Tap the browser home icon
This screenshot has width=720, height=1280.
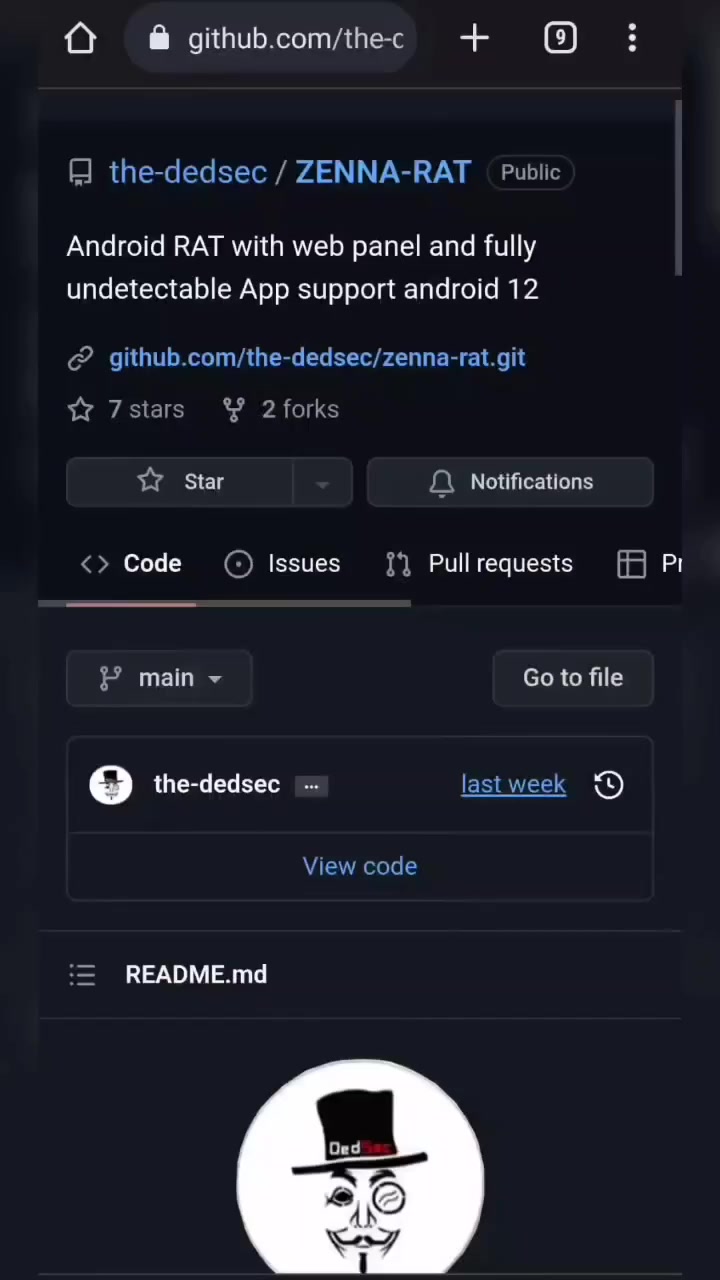tap(80, 39)
